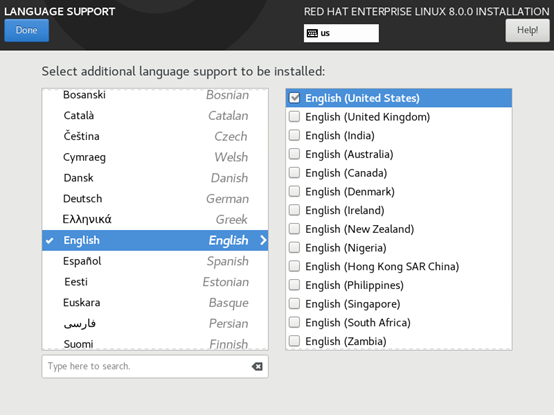
Task: Select Čeština (Czech) language row
Action: click(155, 136)
